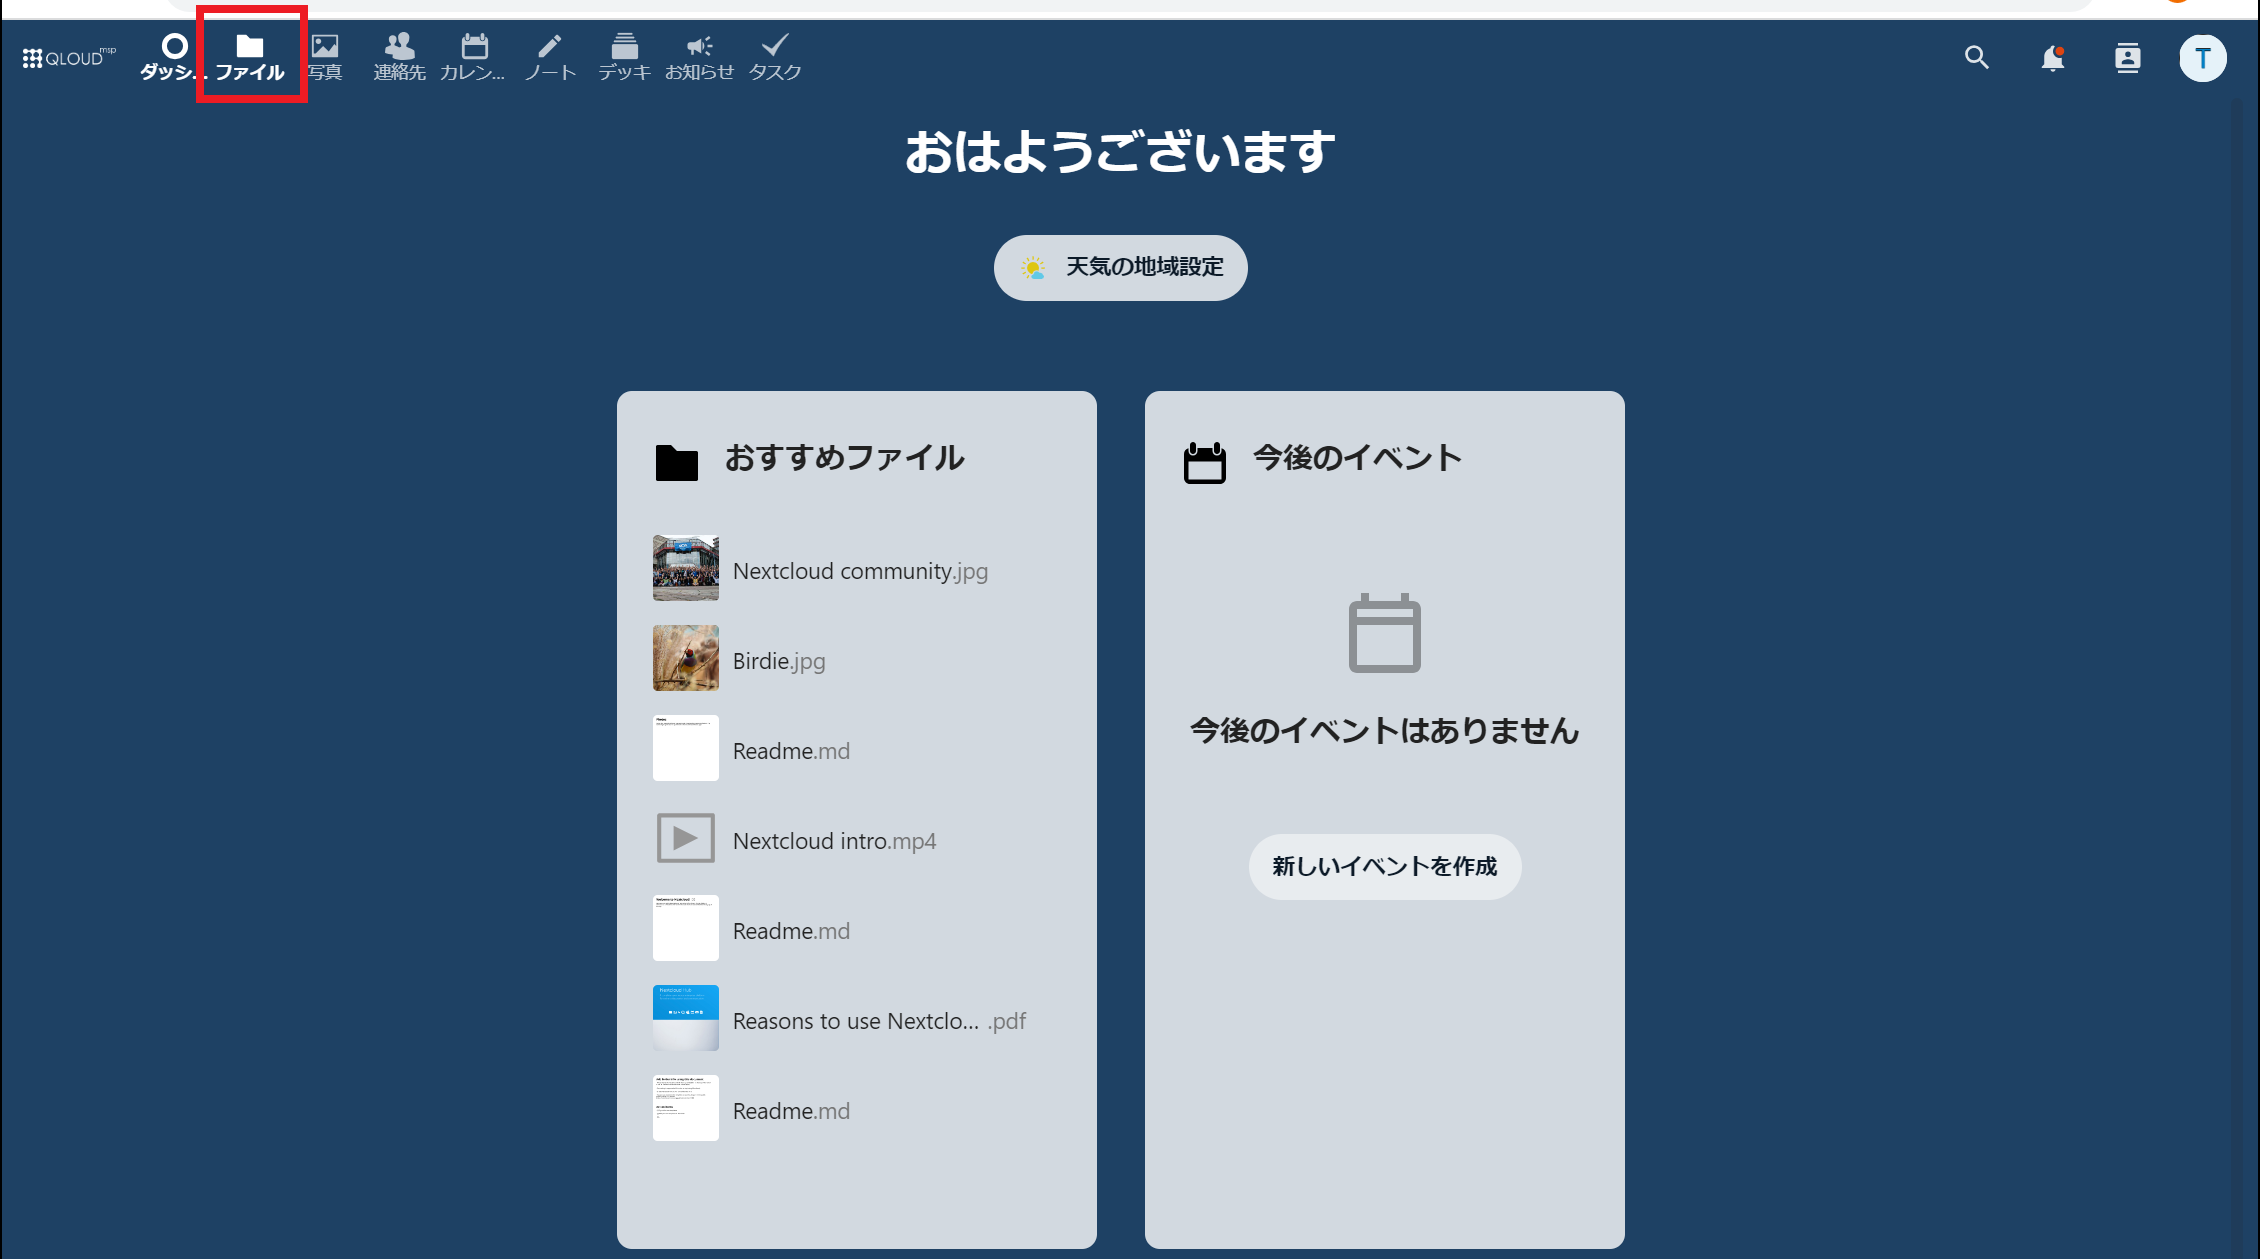2260x1259 pixels.
Task: Open the weather location settings (天気の地域設定)
Action: pos(1120,267)
